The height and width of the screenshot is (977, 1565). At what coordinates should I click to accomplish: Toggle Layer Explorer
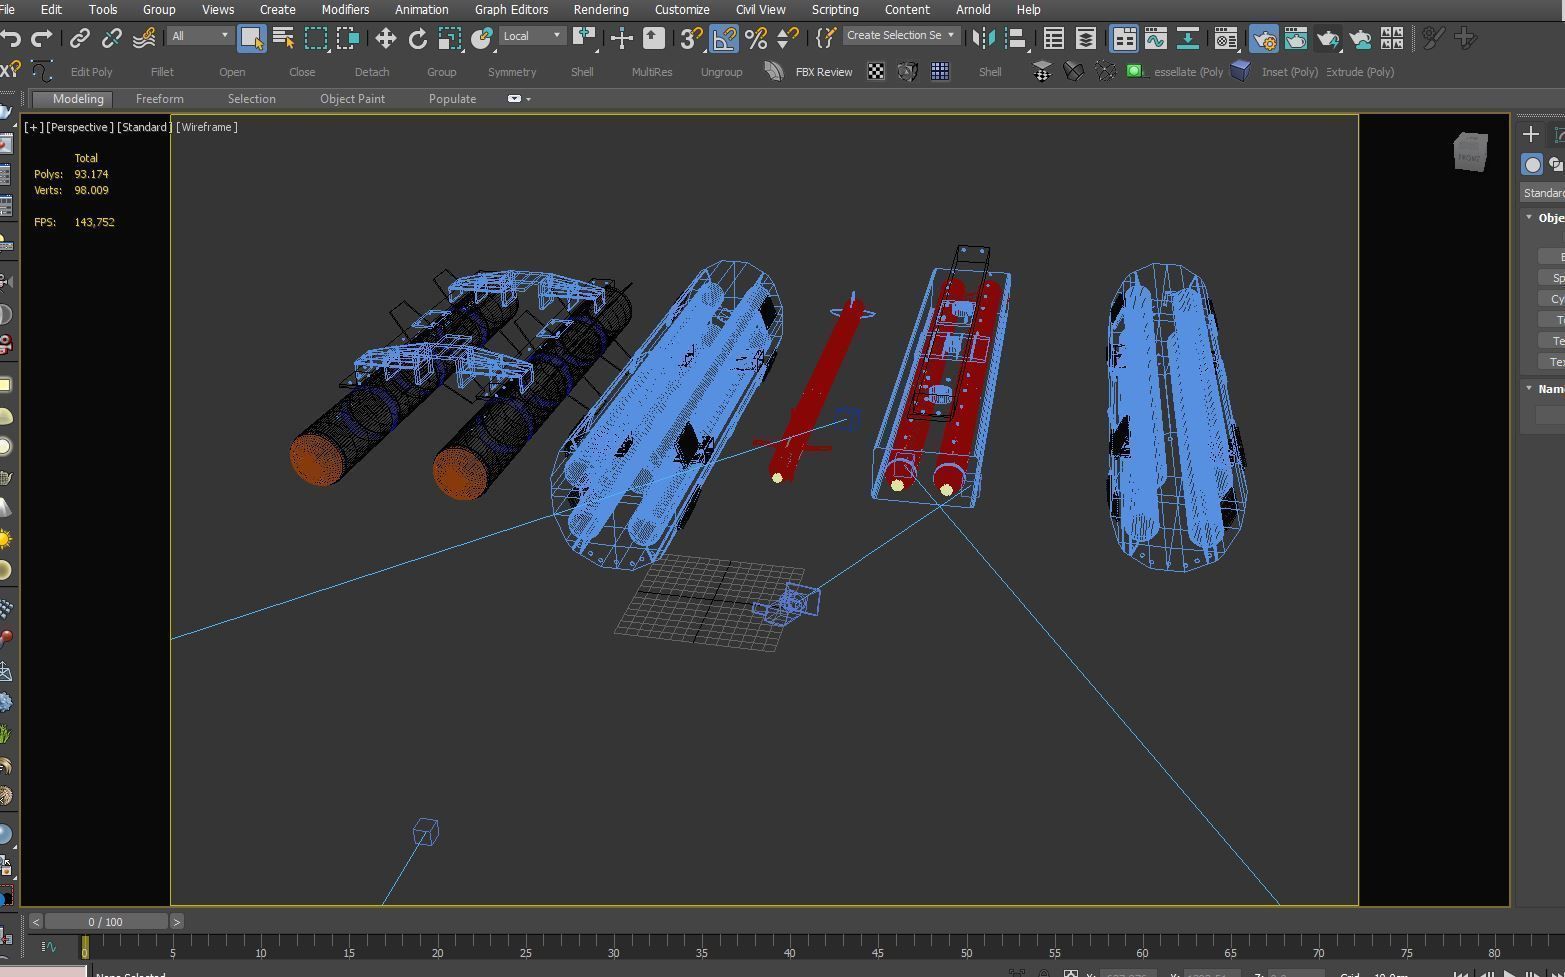coord(1085,38)
